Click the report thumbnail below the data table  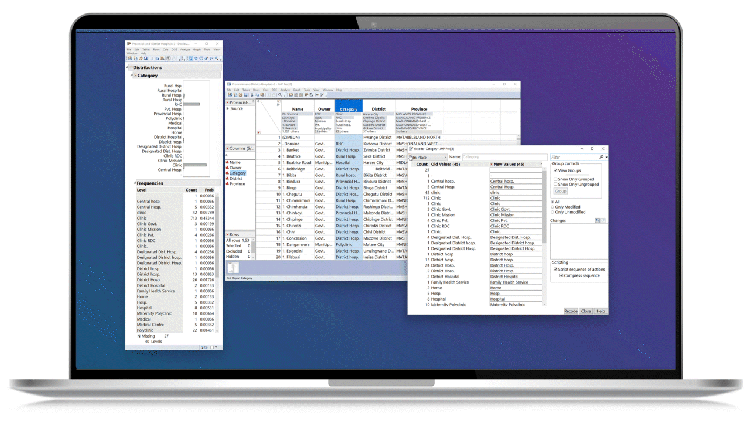coord(232,268)
